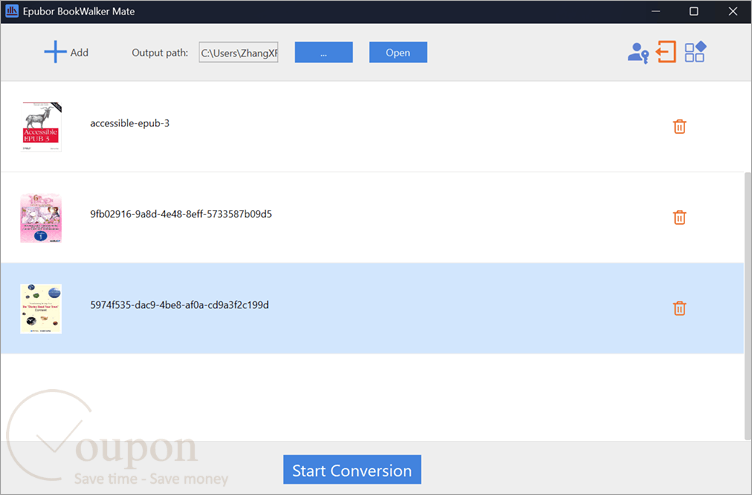Close the Epubor BookWalker Mate window
The image size is (752, 495).
733,11
